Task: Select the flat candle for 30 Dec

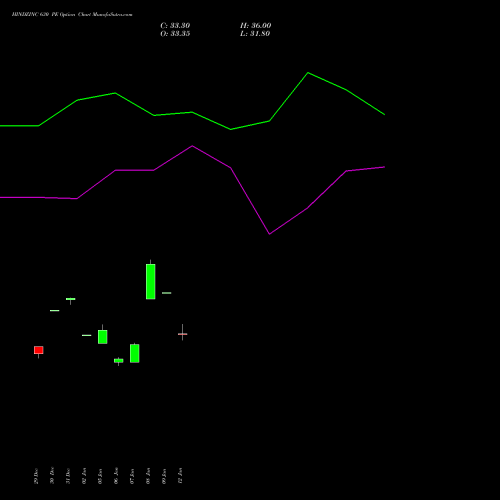Action: [55, 310]
